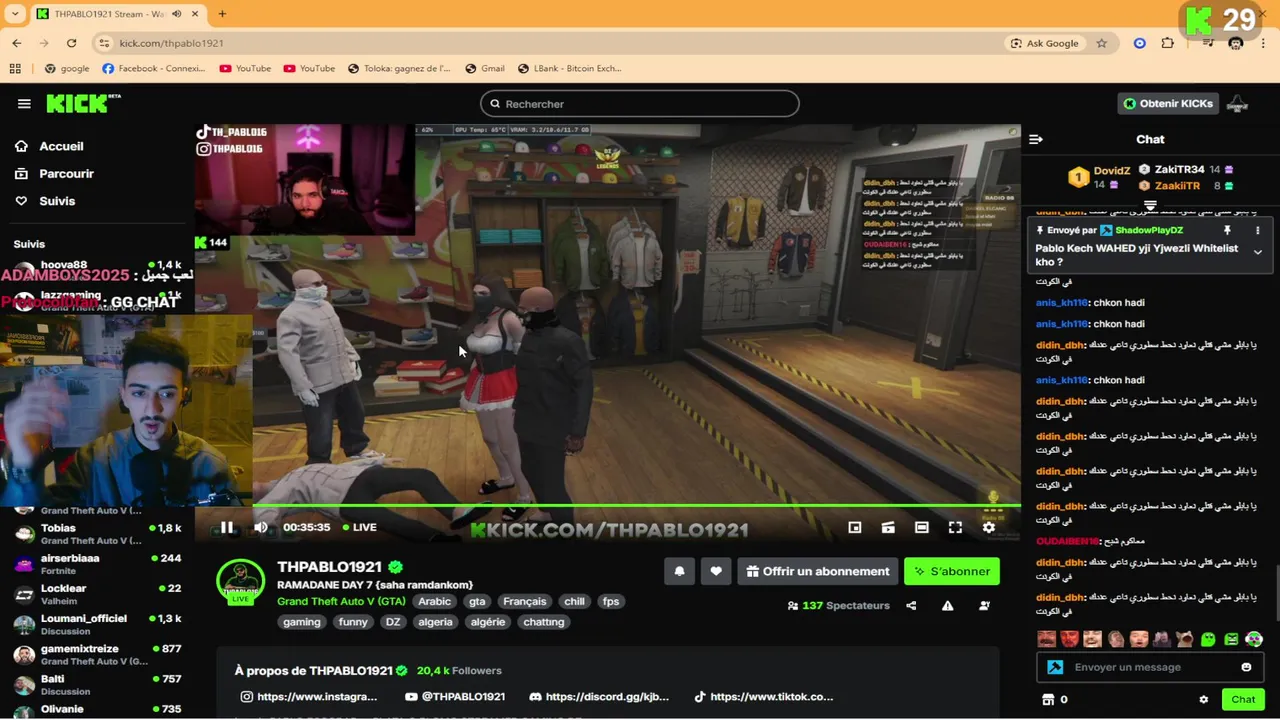Click in Envoyer un message field

point(1150,667)
